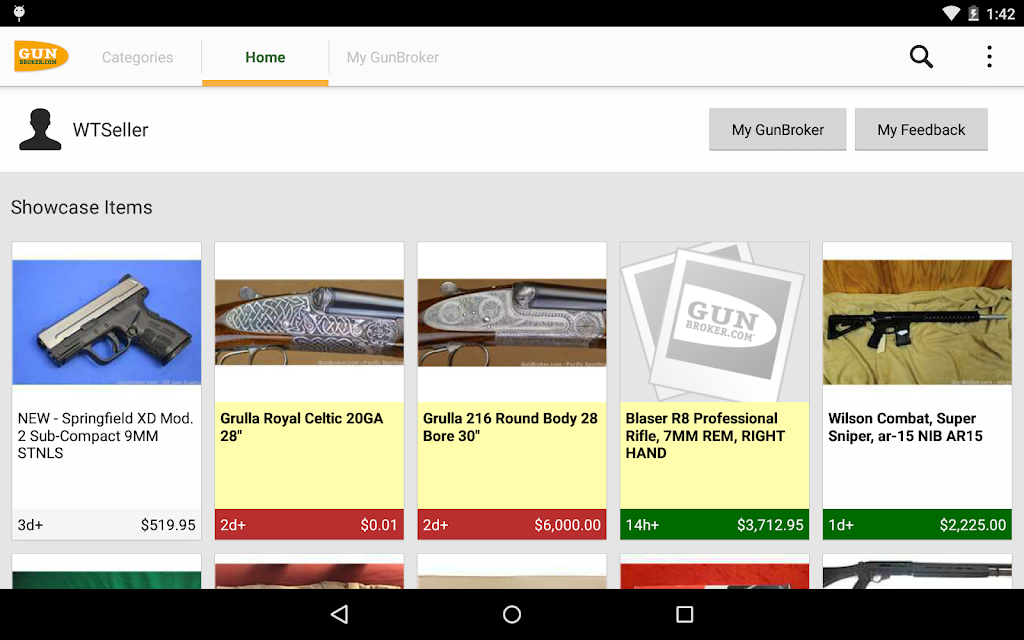Screen dimensions: 1024x640
Task: Open the Springfield XD pistol photo
Action: (106, 322)
